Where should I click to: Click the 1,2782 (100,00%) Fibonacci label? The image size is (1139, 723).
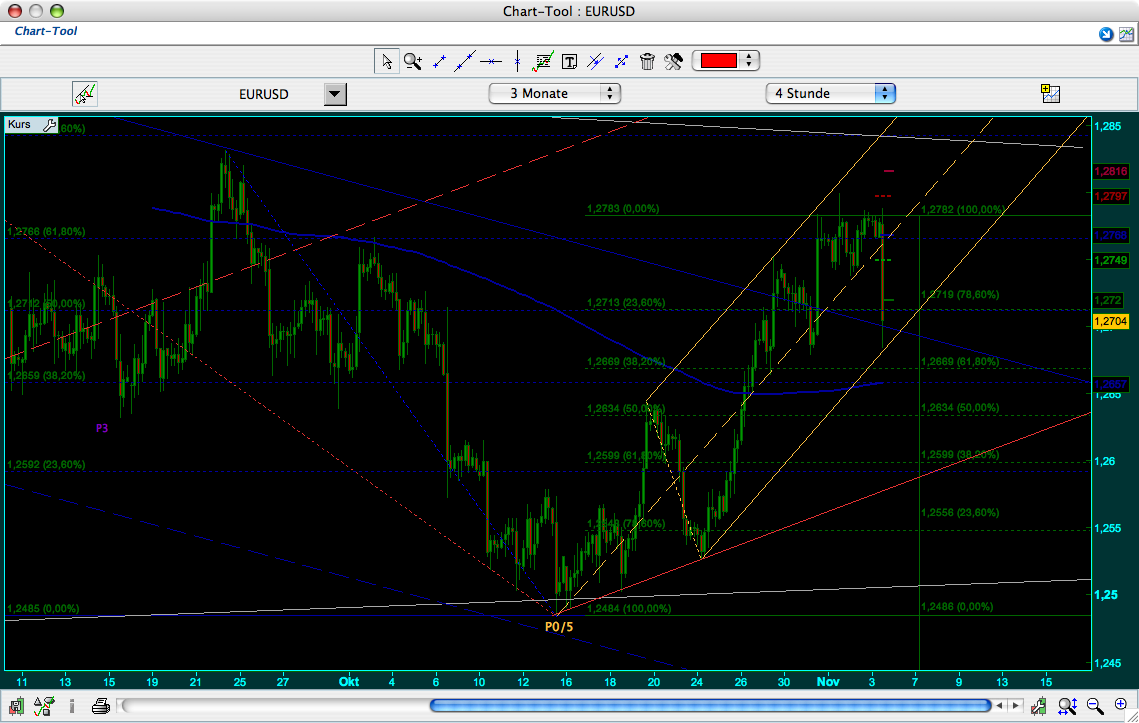(x=963, y=209)
